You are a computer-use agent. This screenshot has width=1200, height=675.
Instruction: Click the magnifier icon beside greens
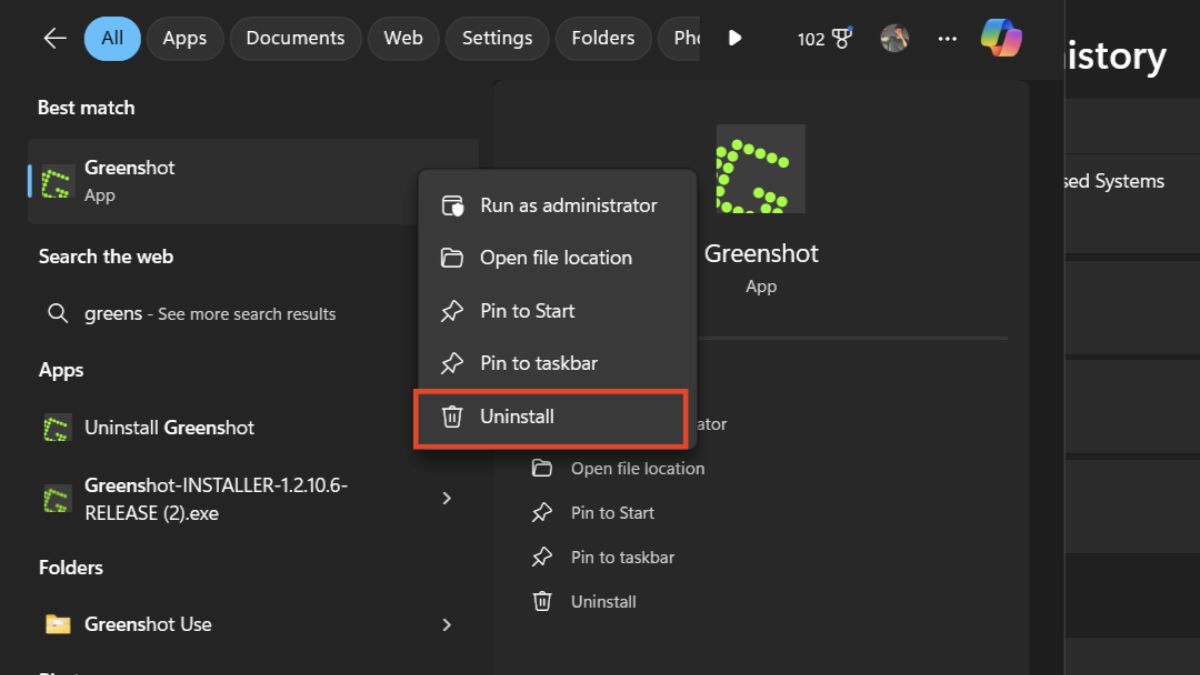[x=57, y=314]
